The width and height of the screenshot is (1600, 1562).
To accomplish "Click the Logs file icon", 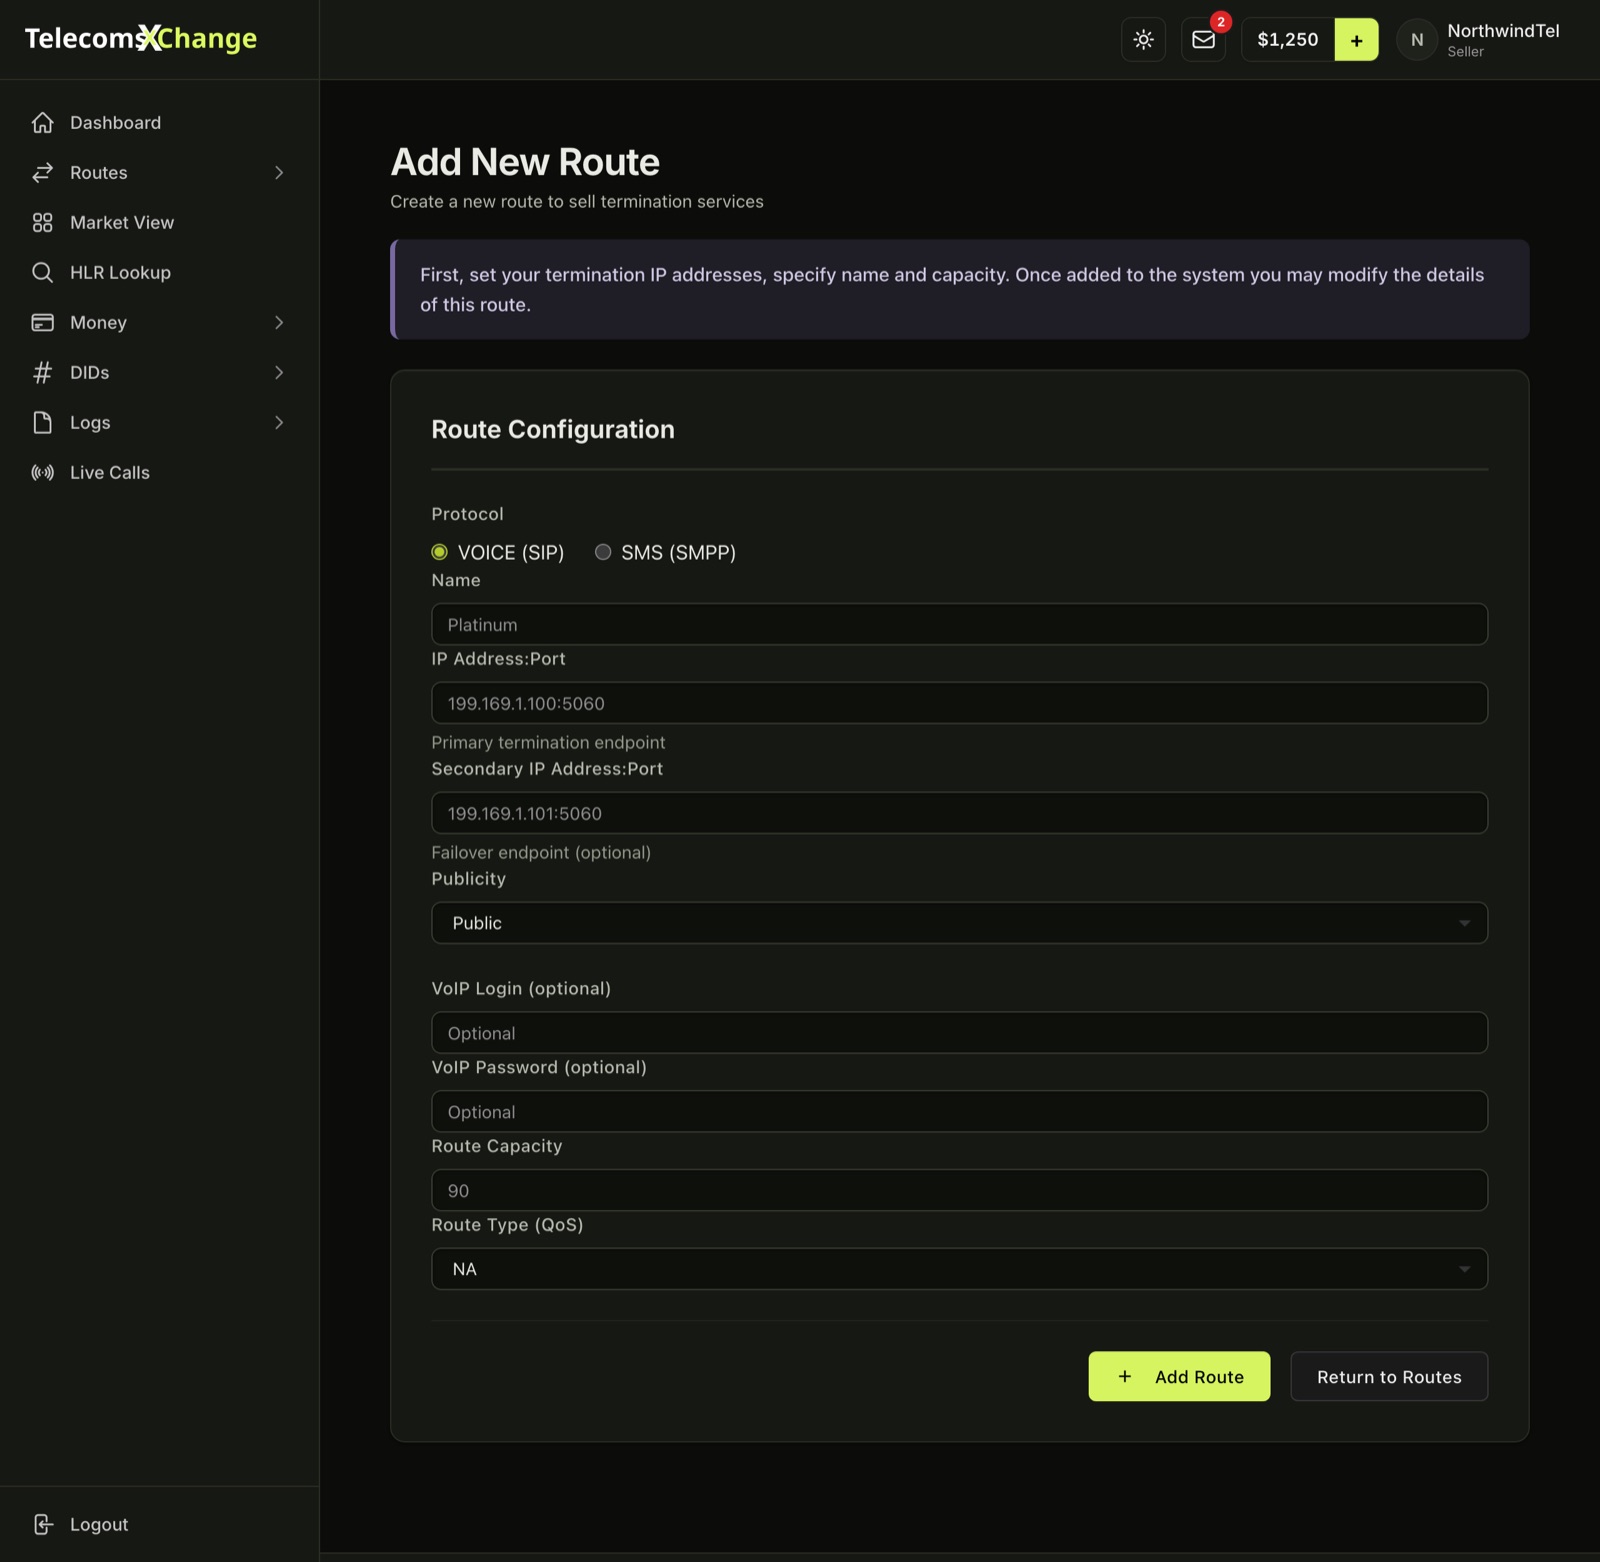I will click(x=42, y=422).
